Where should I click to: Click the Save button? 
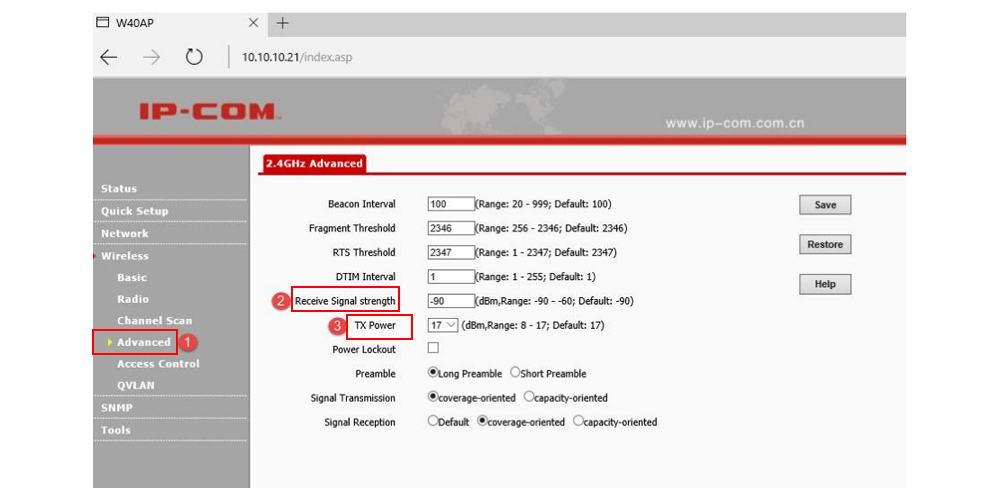tap(825, 205)
